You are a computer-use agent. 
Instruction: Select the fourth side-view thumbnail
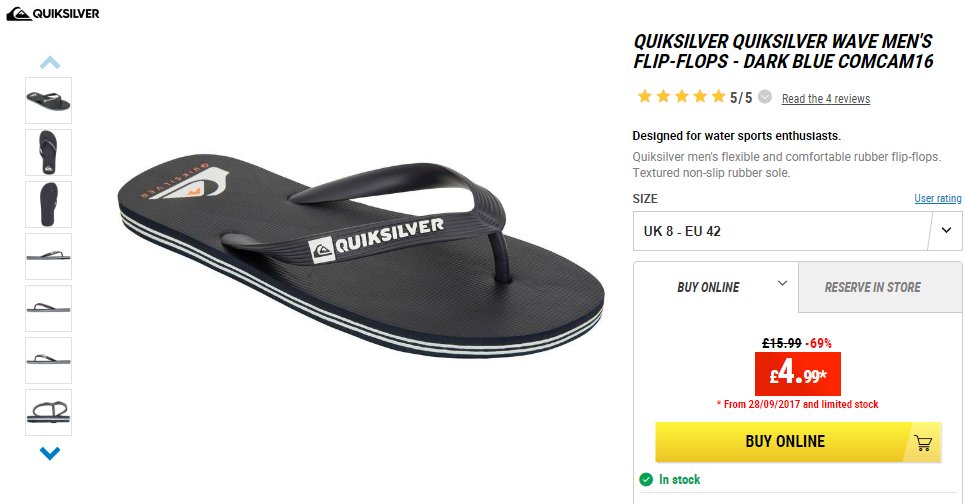(49, 256)
